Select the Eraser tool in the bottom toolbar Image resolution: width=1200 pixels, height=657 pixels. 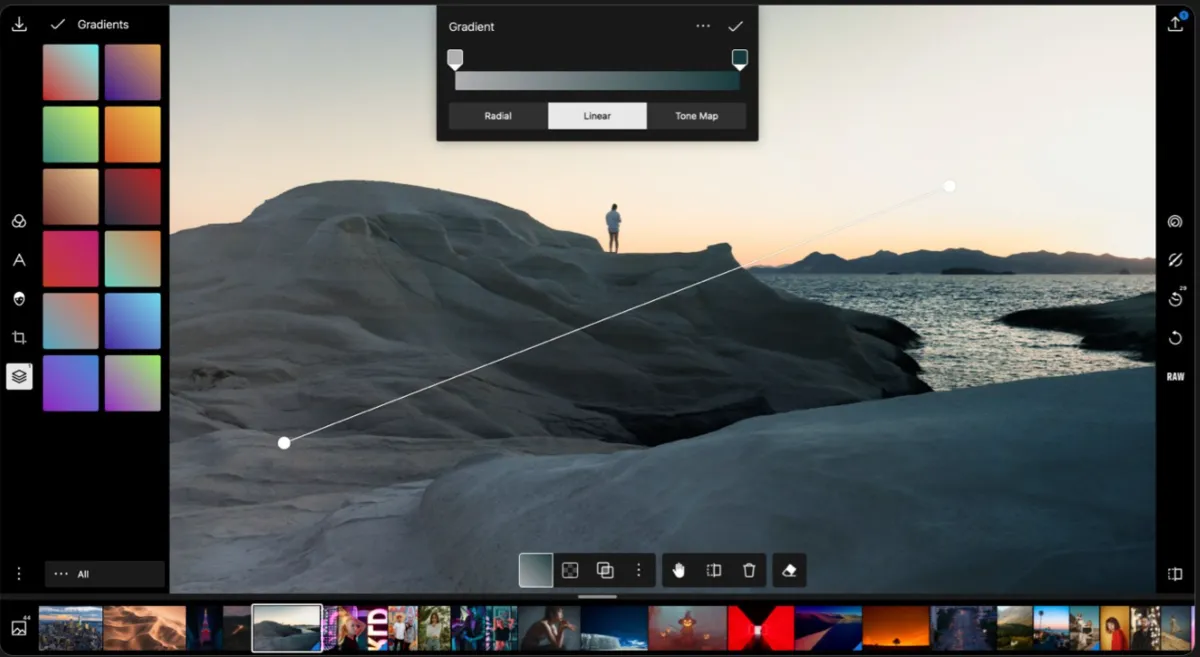pos(789,570)
